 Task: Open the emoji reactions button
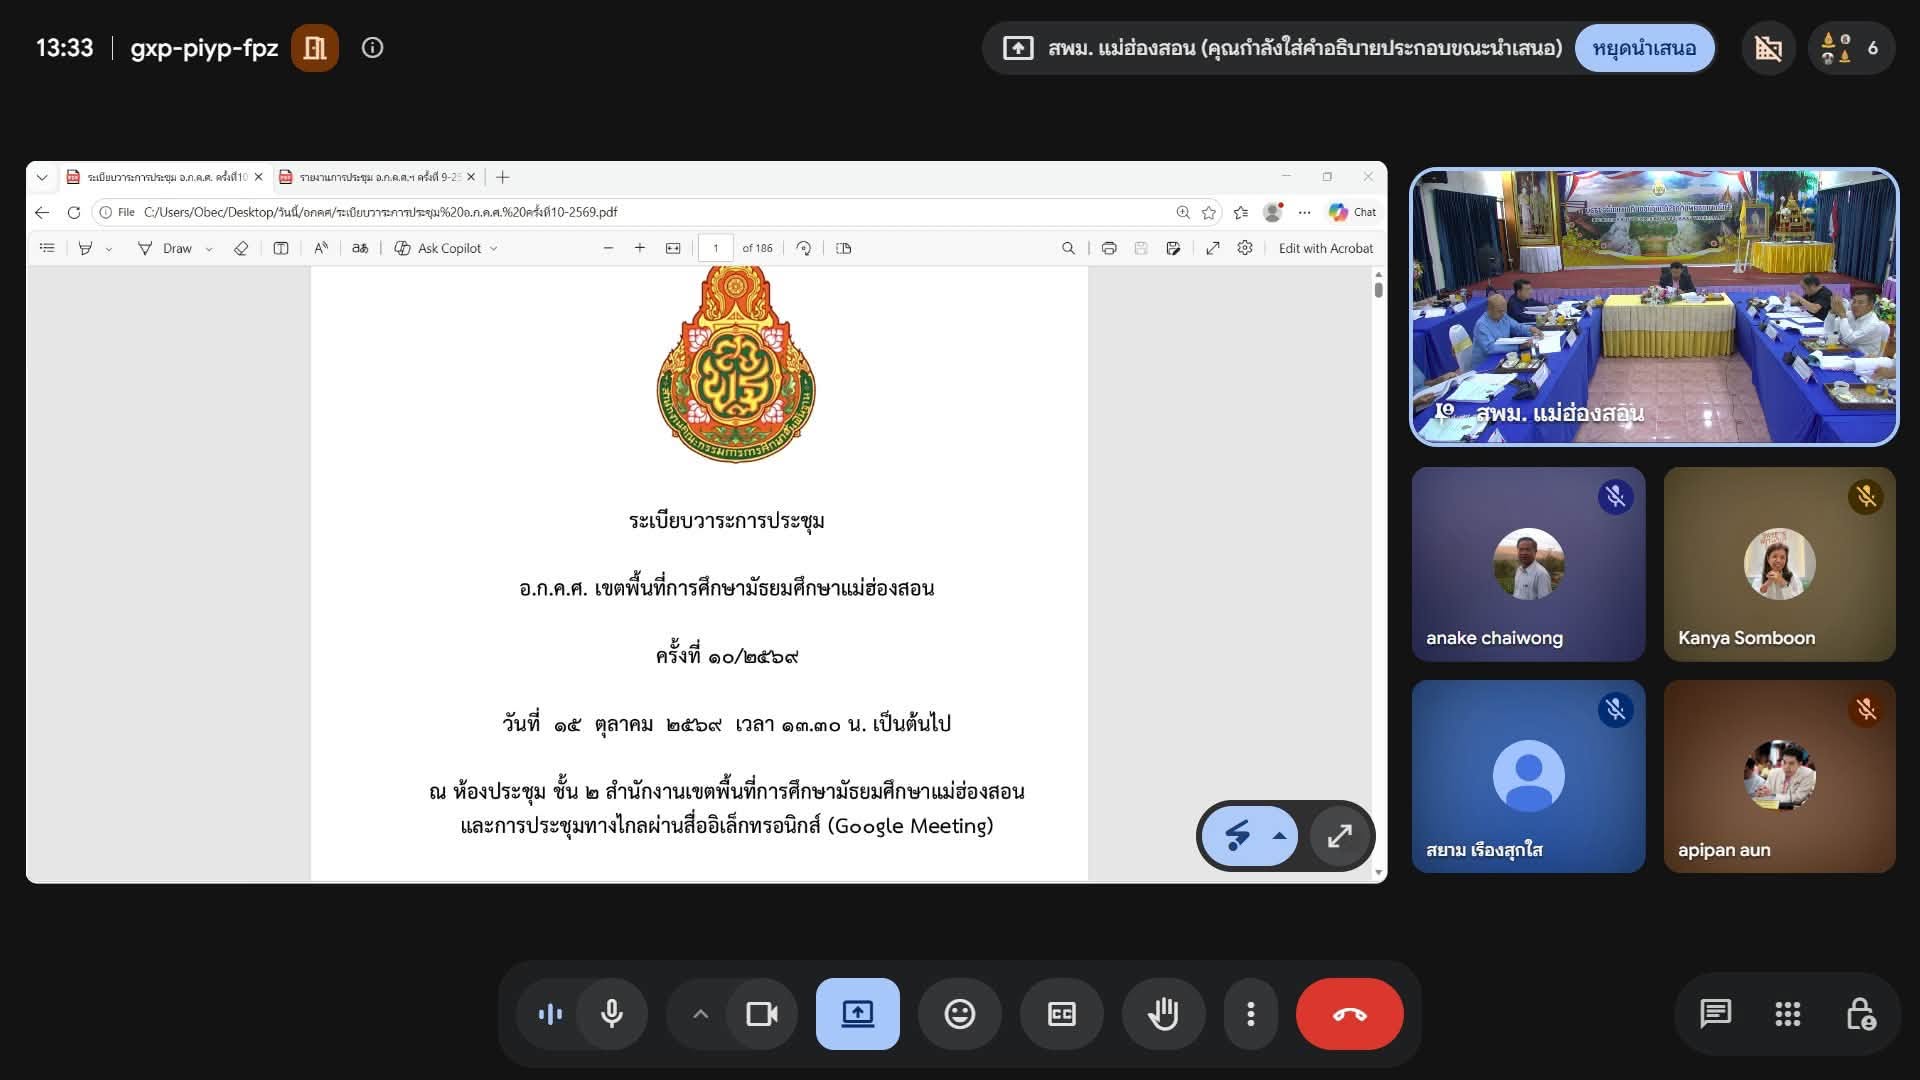point(960,1014)
